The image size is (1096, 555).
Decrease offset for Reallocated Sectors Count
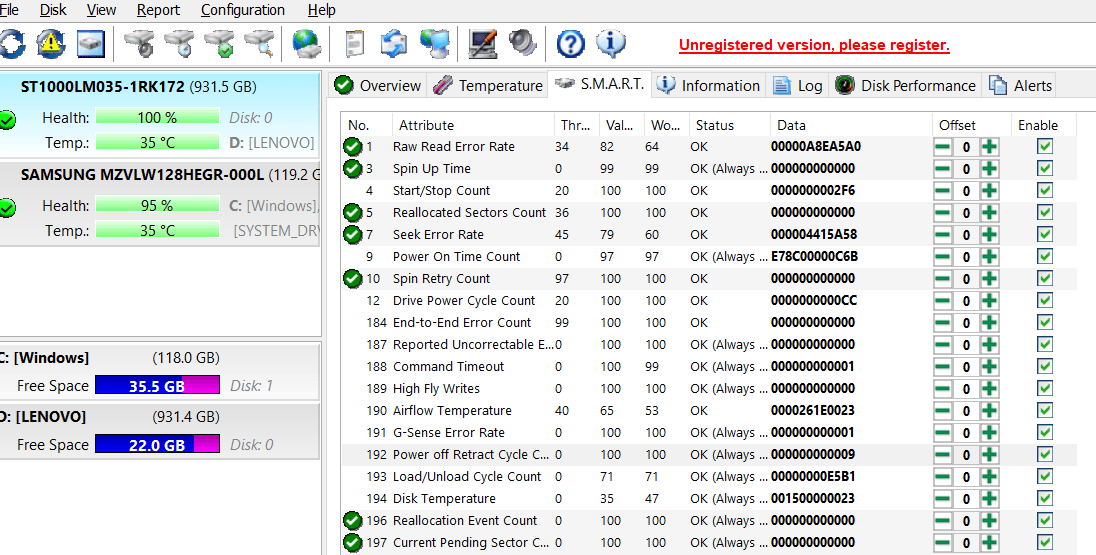click(x=943, y=212)
